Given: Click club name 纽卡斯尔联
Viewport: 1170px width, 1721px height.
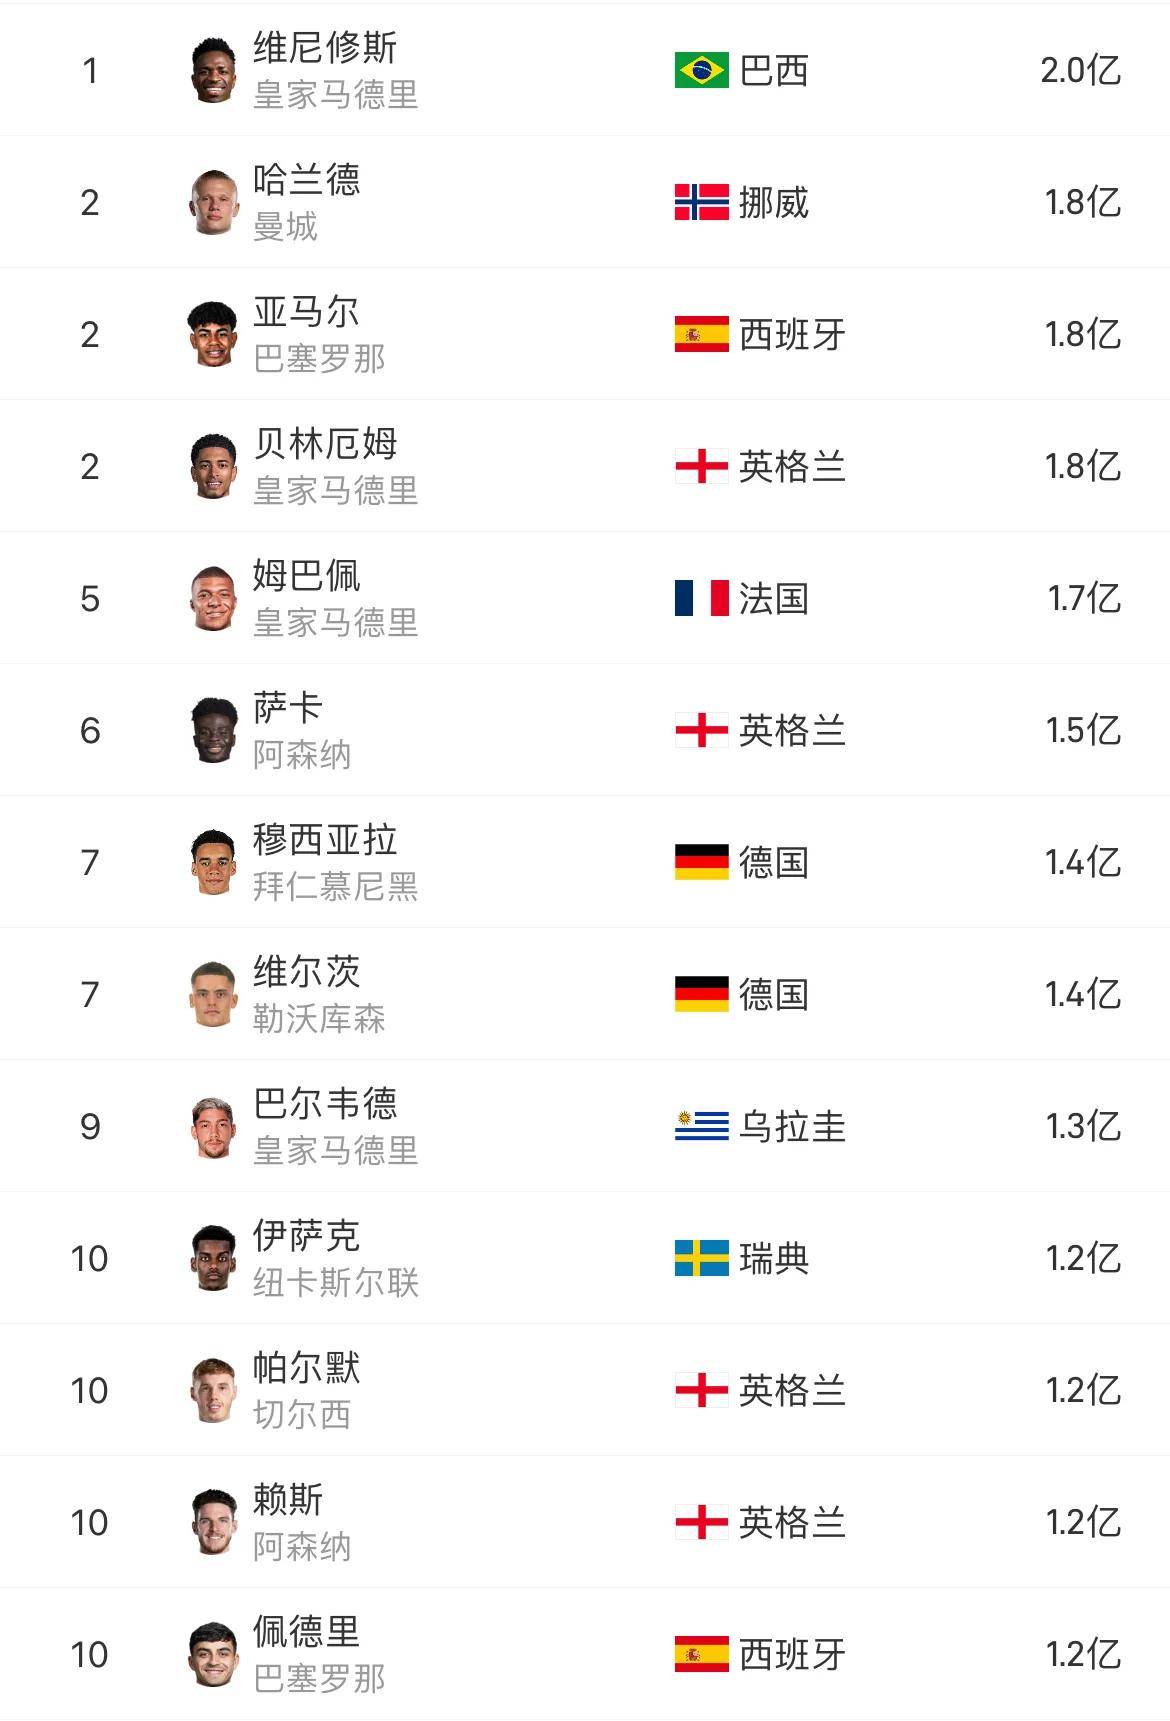Looking at the screenshot, I should pyautogui.click(x=335, y=1283).
